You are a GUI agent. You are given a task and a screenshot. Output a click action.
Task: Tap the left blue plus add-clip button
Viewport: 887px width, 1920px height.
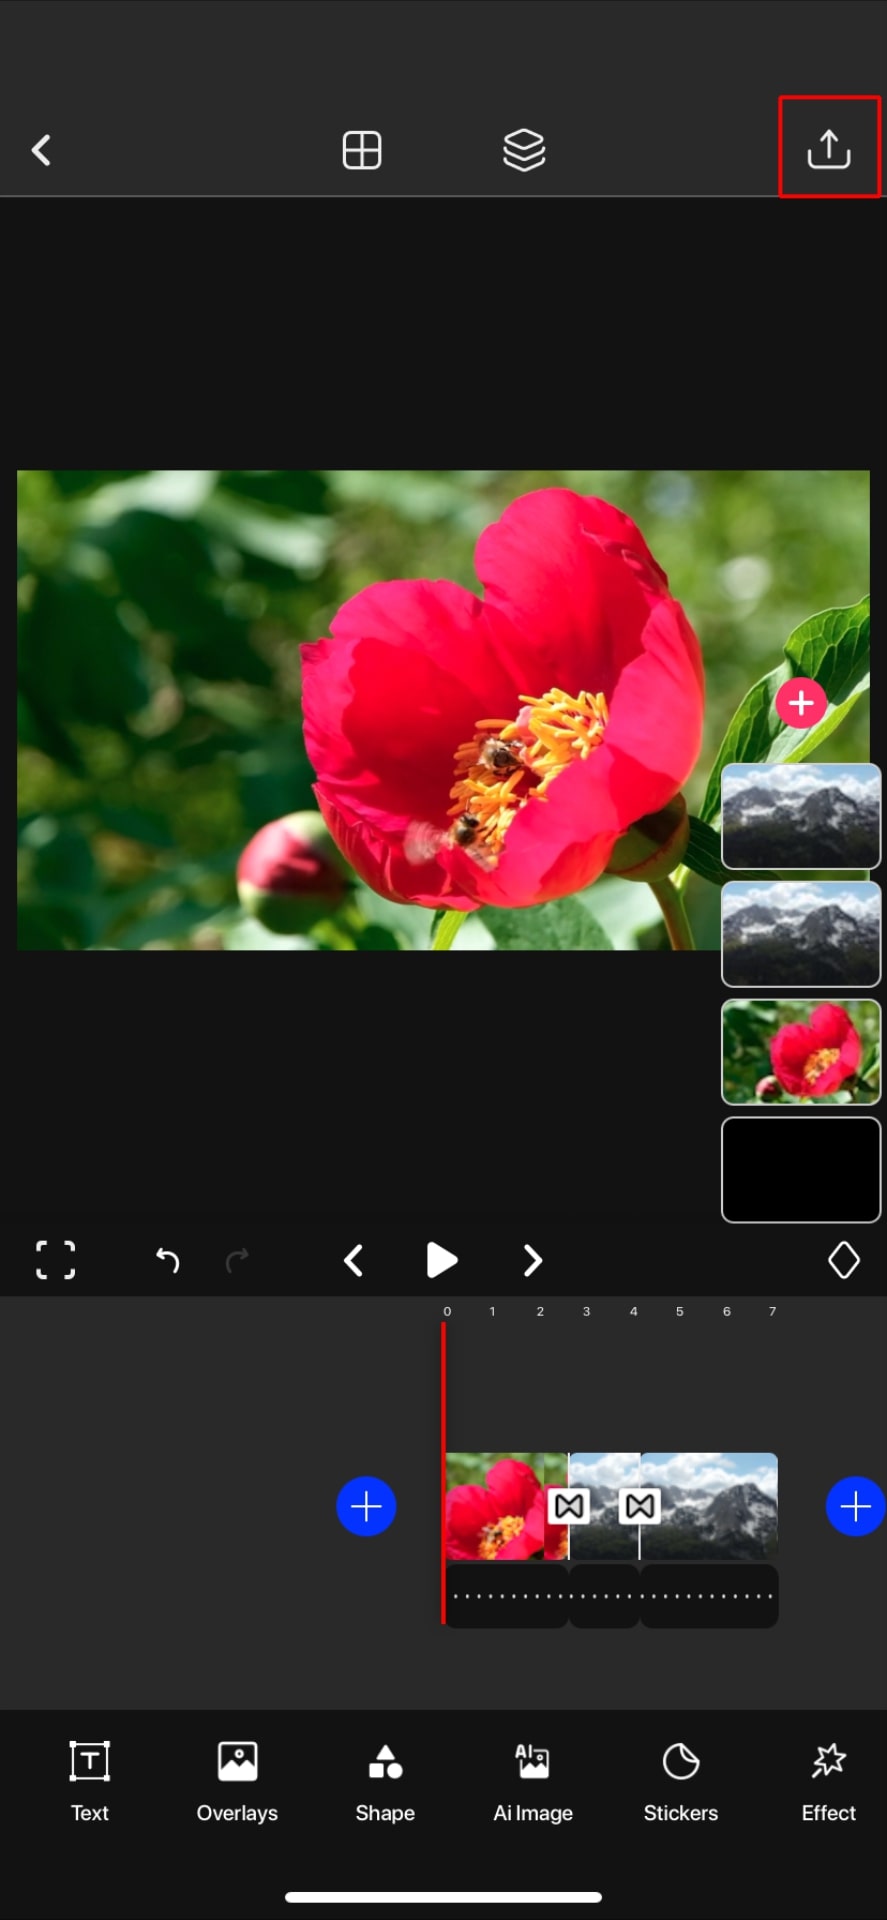tap(366, 1506)
